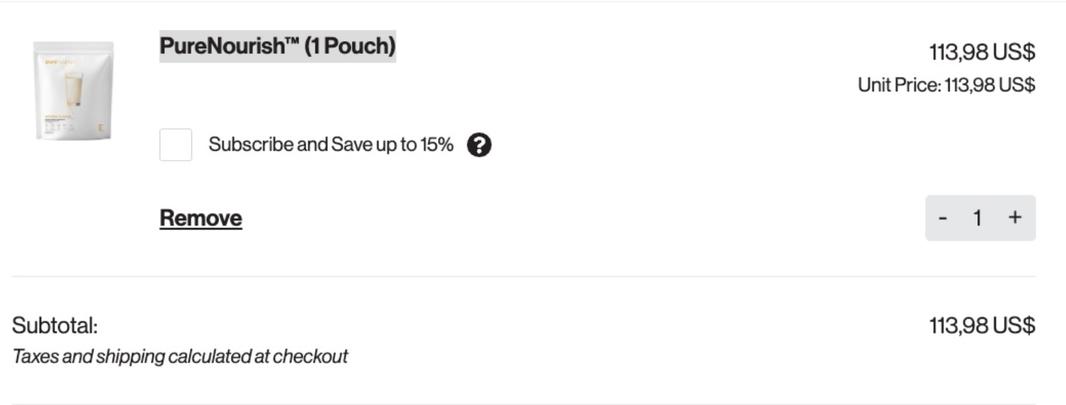Screen dimensions: 1066x405
Task: Click the Unit Price text
Action: coord(945,85)
